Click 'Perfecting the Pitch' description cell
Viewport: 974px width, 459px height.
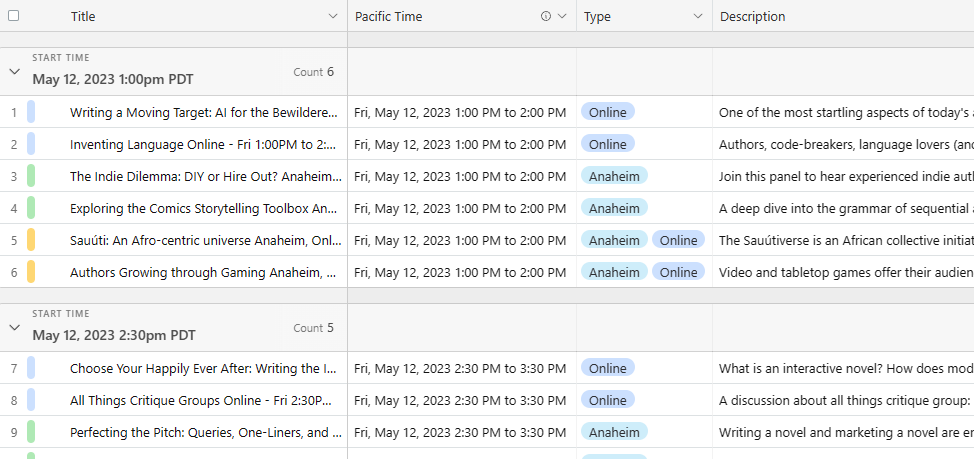tap(844, 432)
